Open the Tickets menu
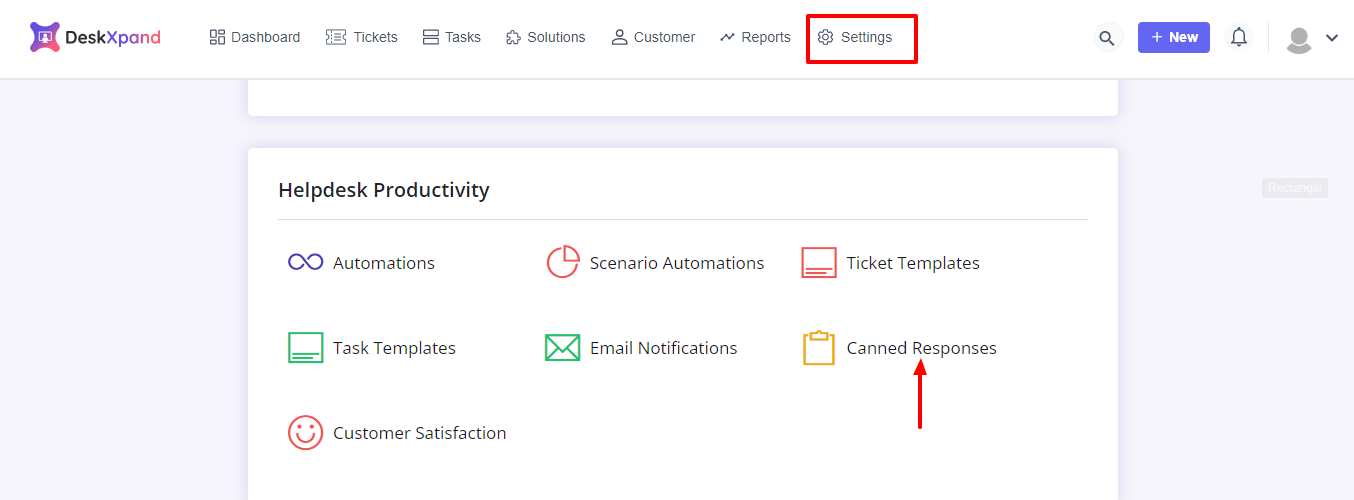Image resolution: width=1354 pixels, height=500 pixels. point(362,37)
